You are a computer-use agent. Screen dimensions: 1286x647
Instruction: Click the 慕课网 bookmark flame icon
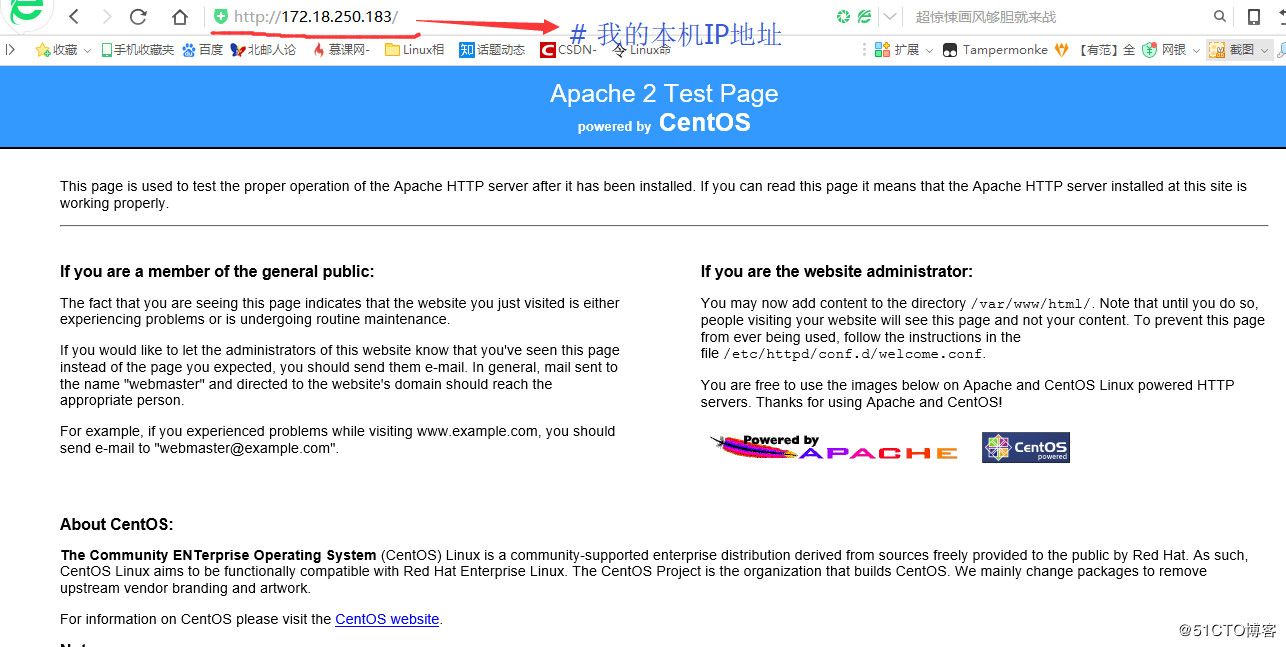coord(317,49)
